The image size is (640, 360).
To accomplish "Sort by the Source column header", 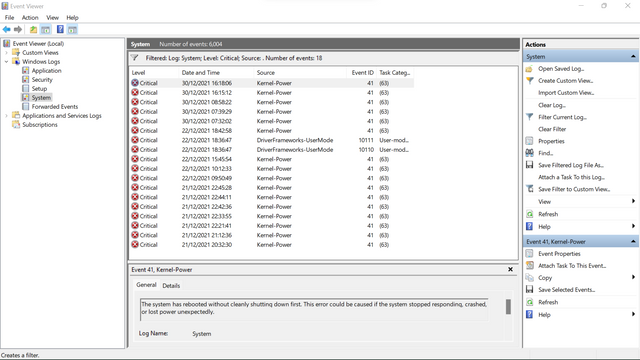I will (300, 73).
